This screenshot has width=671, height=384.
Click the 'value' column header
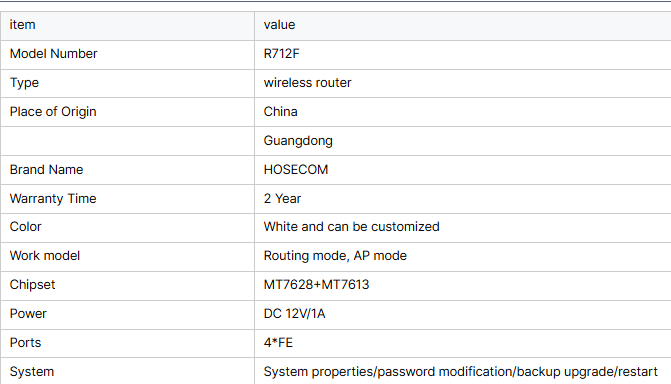279,25
